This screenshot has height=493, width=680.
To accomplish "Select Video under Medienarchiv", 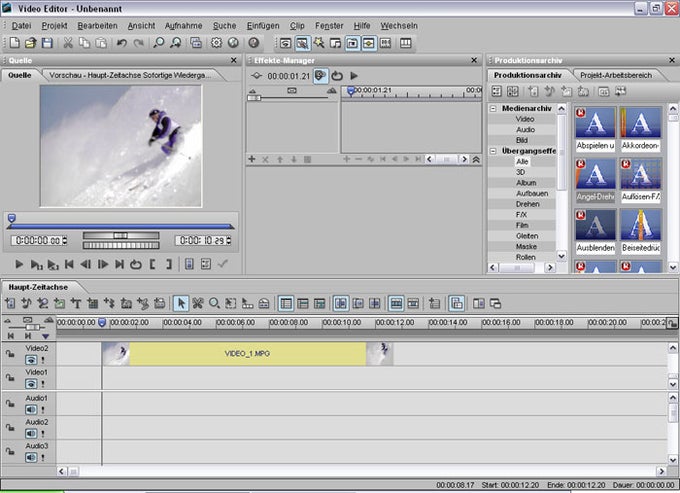I will [525, 119].
